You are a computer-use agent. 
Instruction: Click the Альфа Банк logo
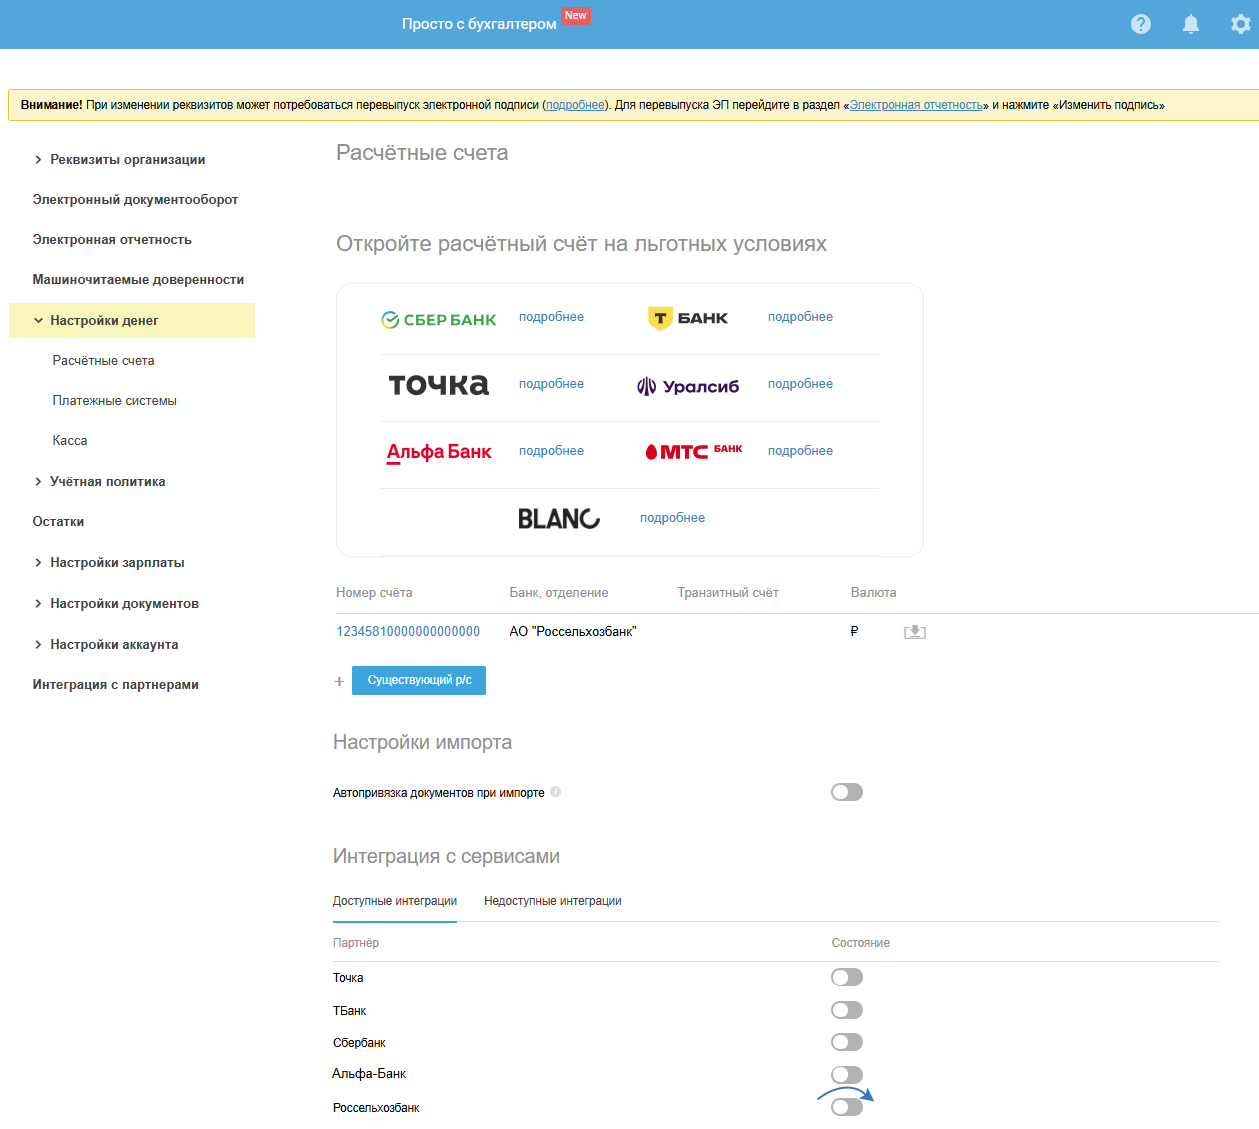coord(439,452)
